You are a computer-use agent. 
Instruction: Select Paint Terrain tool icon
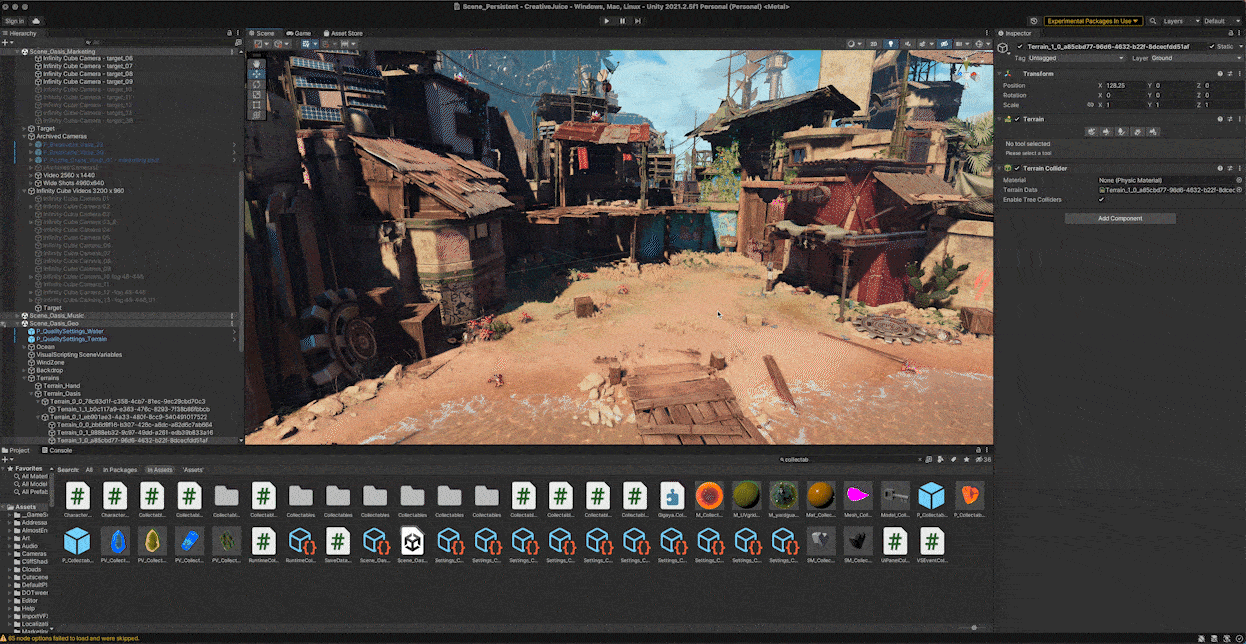click(1106, 131)
